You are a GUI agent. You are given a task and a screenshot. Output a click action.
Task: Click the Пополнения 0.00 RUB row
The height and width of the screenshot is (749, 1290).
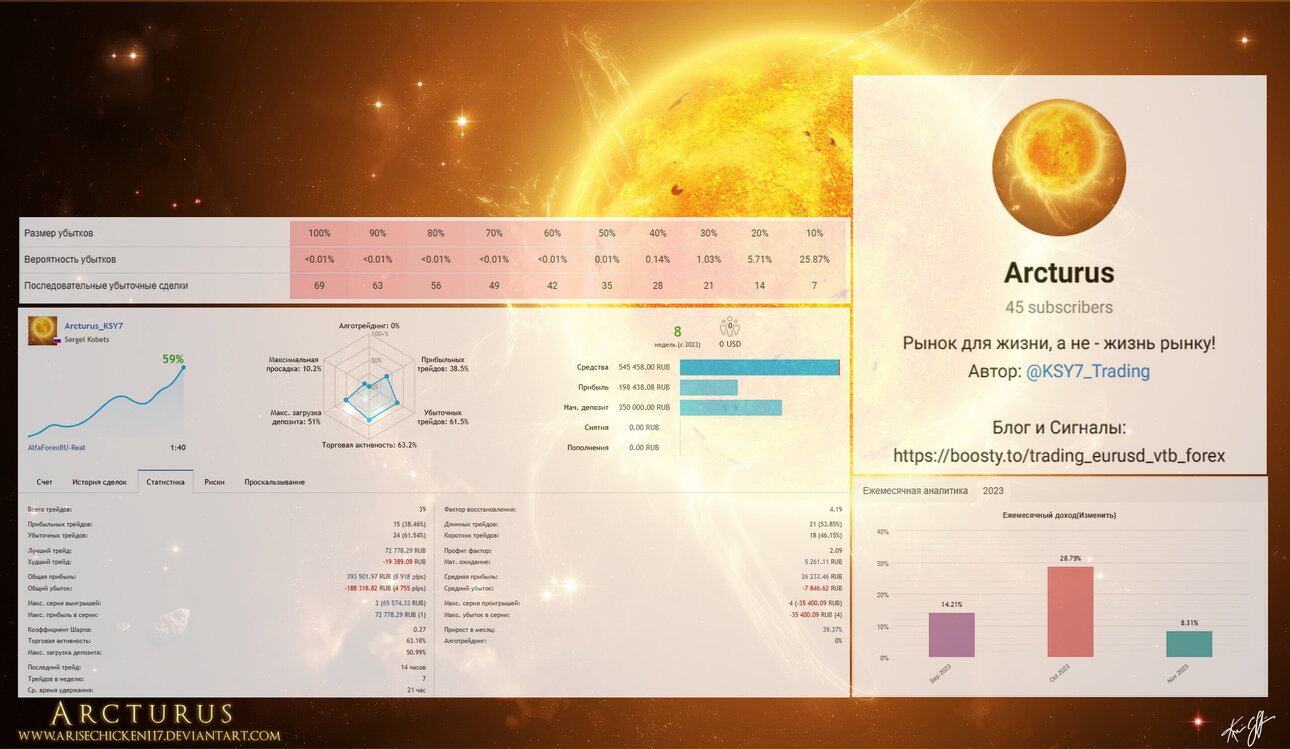[x=613, y=447]
